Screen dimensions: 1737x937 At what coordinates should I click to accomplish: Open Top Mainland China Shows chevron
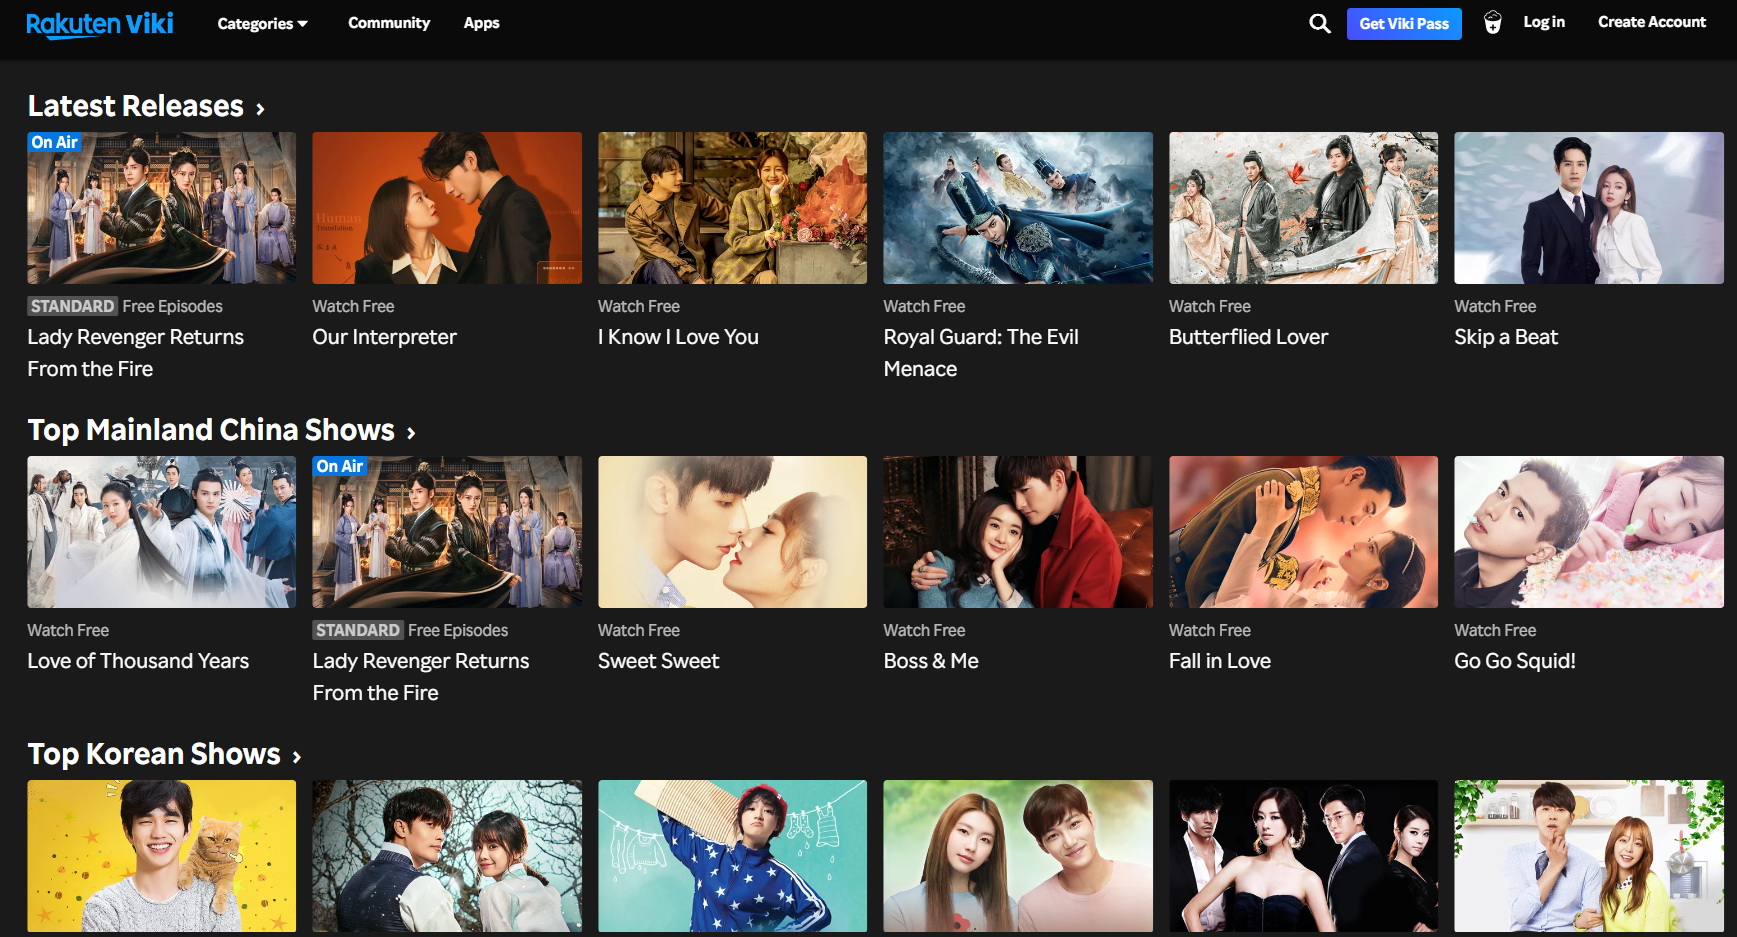tap(410, 433)
